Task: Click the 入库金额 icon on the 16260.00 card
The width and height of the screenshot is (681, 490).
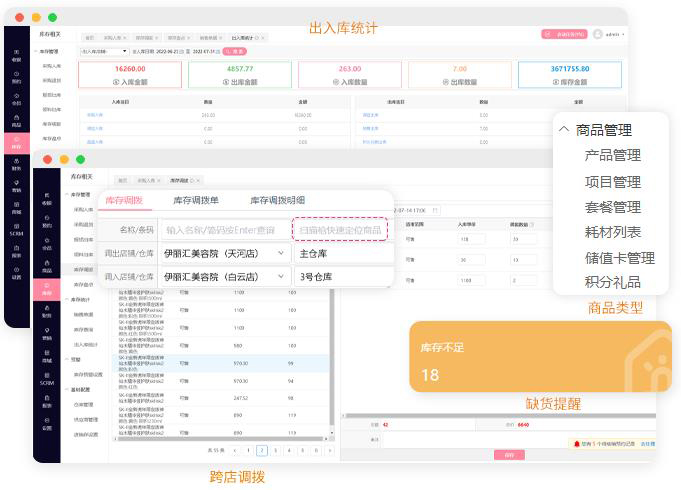Action: click(x=115, y=82)
